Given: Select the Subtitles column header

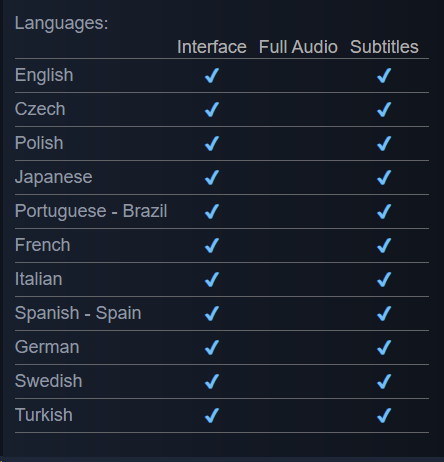Looking at the screenshot, I should pyautogui.click(x=384, y=47).
